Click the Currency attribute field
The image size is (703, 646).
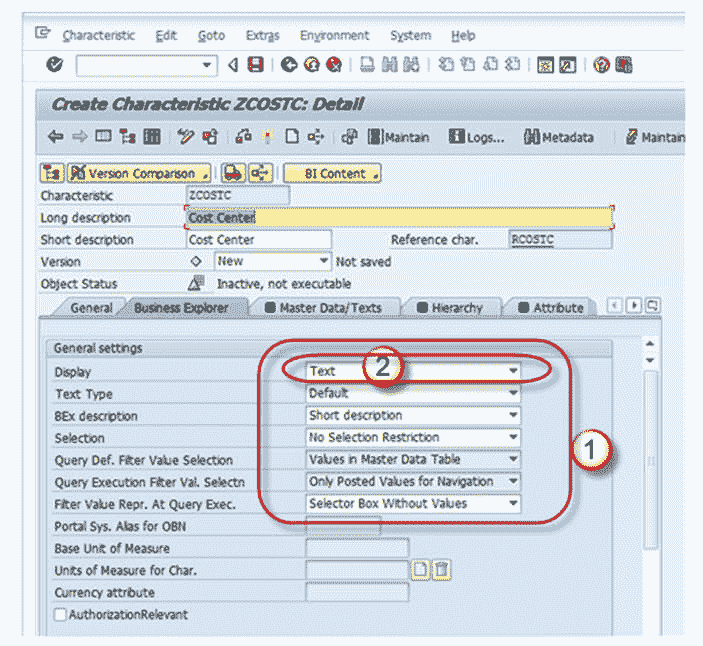point(357,592)
